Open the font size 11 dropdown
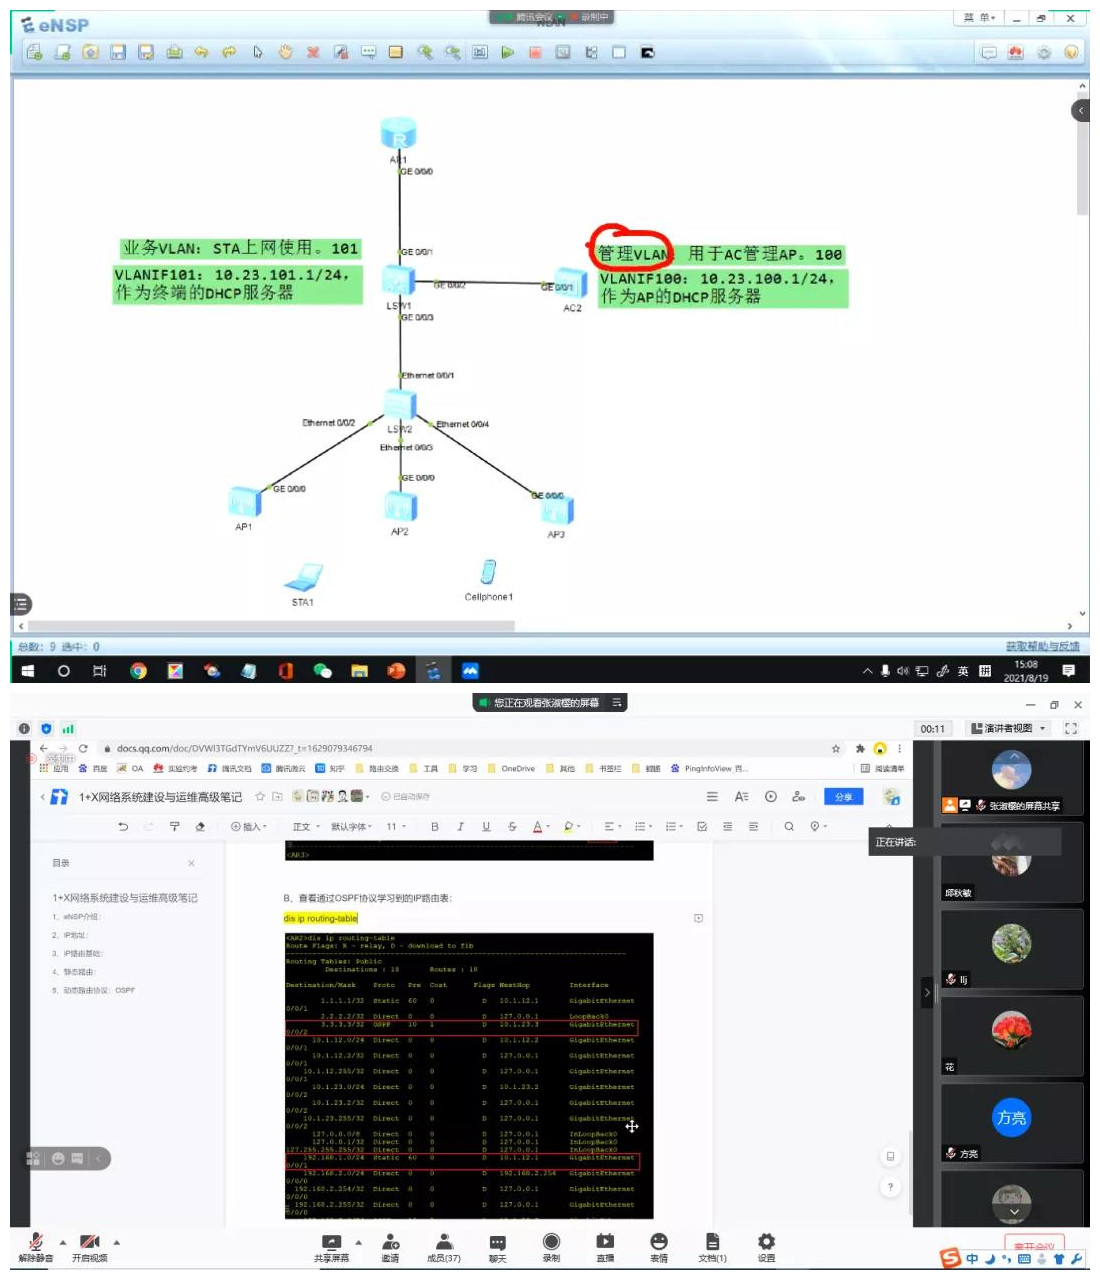 [x=396, y=827]
